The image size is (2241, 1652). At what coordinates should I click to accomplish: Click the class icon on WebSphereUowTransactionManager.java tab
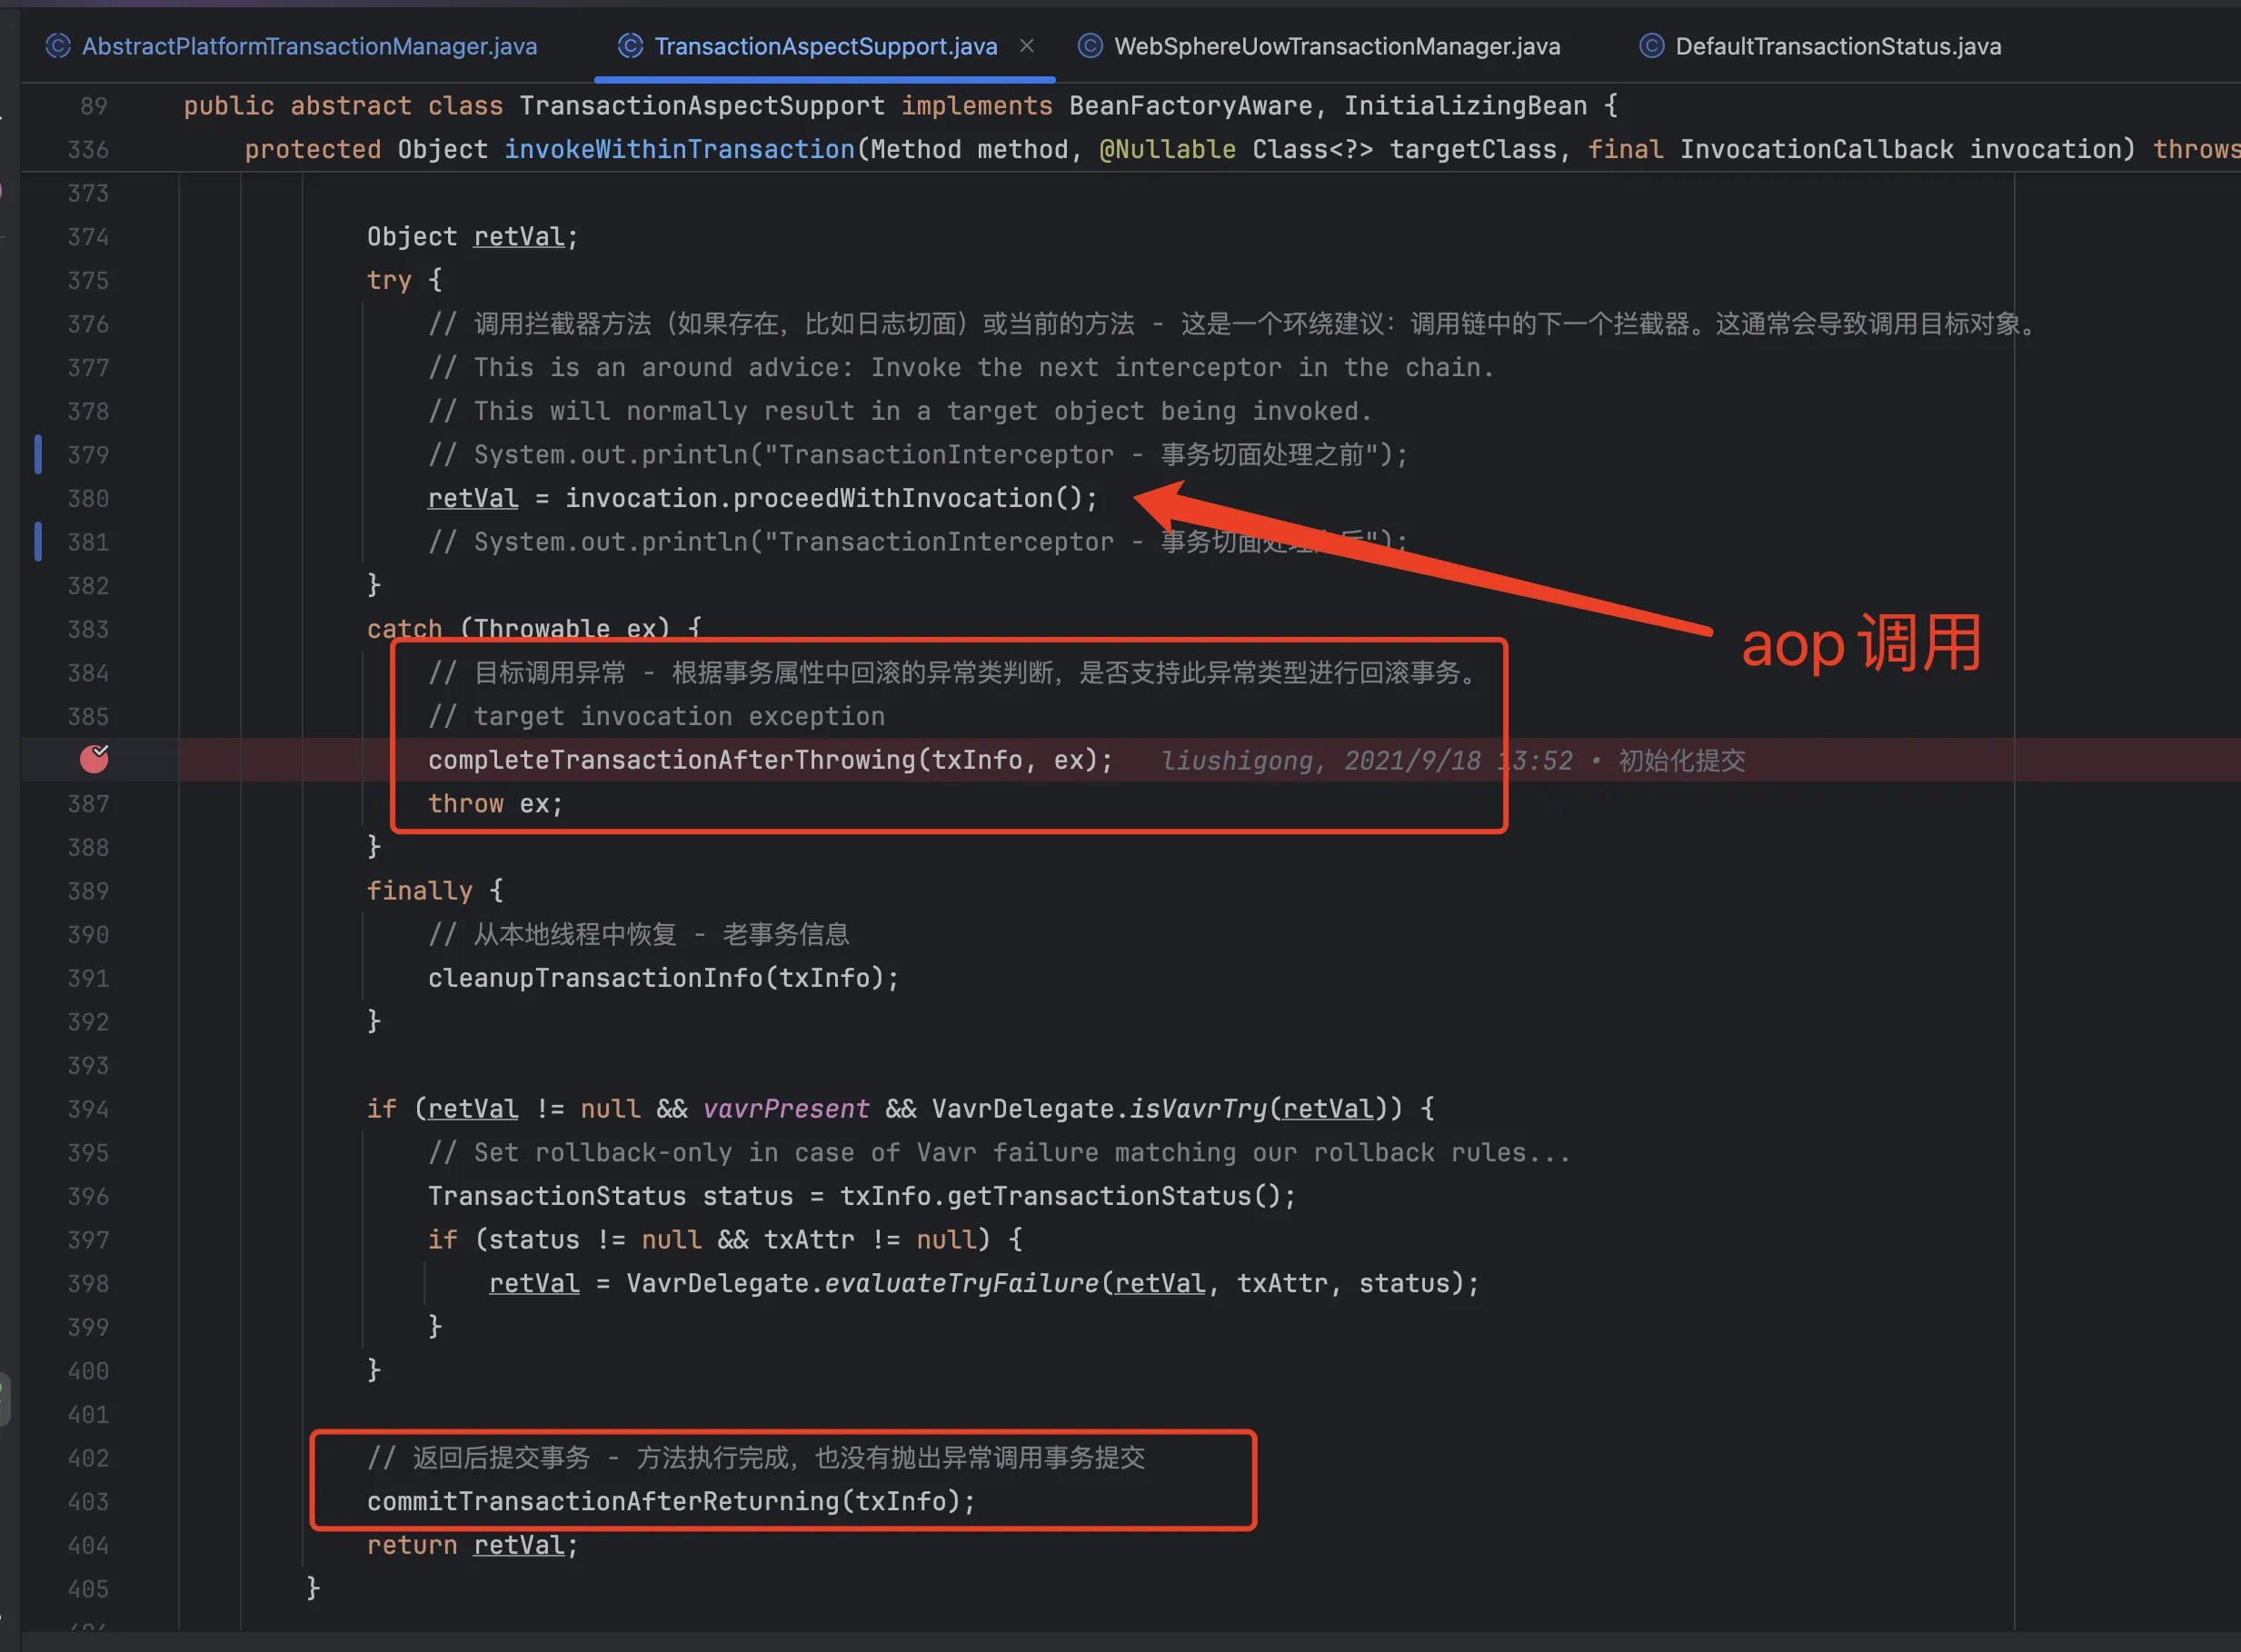click(1090, 46)
